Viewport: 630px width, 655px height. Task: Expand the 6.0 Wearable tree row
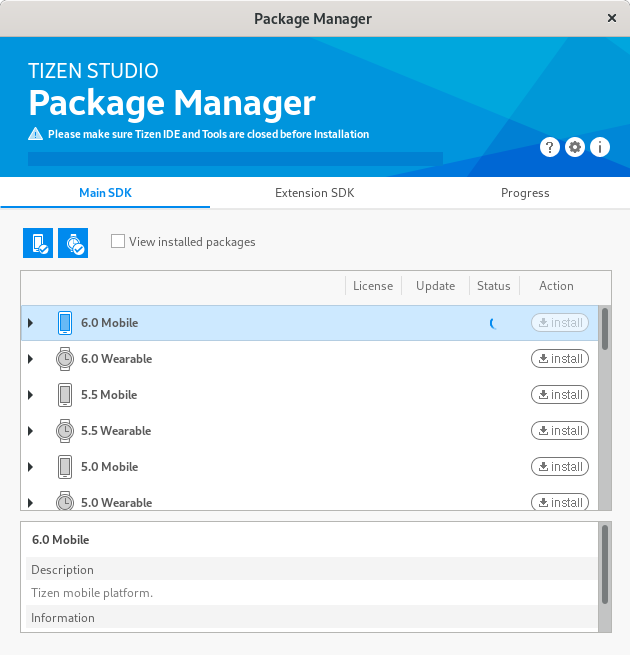pyautogui.click(x=30, y=359)
